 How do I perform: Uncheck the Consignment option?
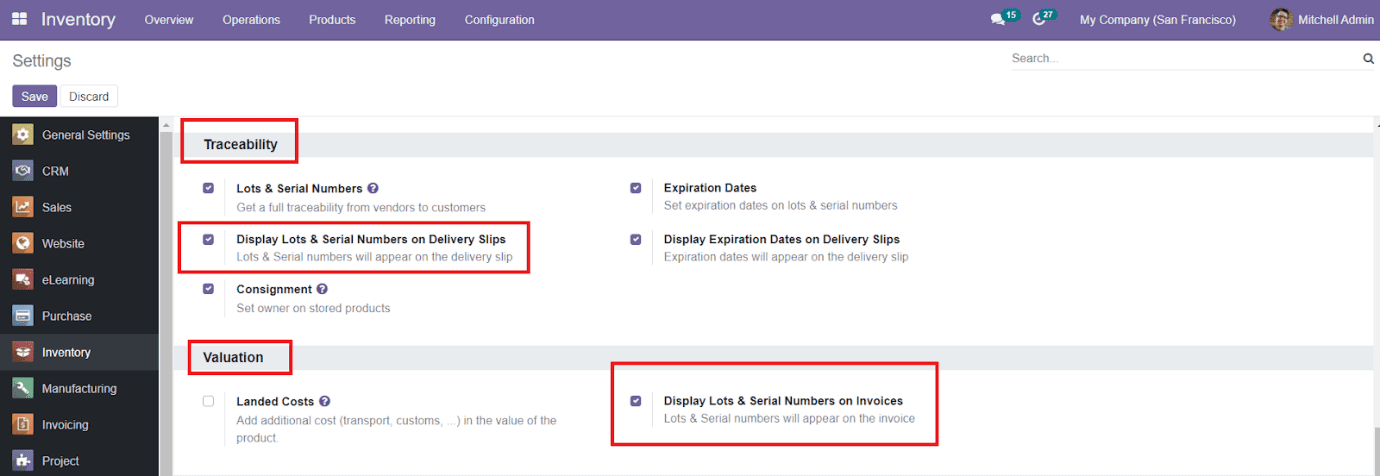(x=208, y=289)
